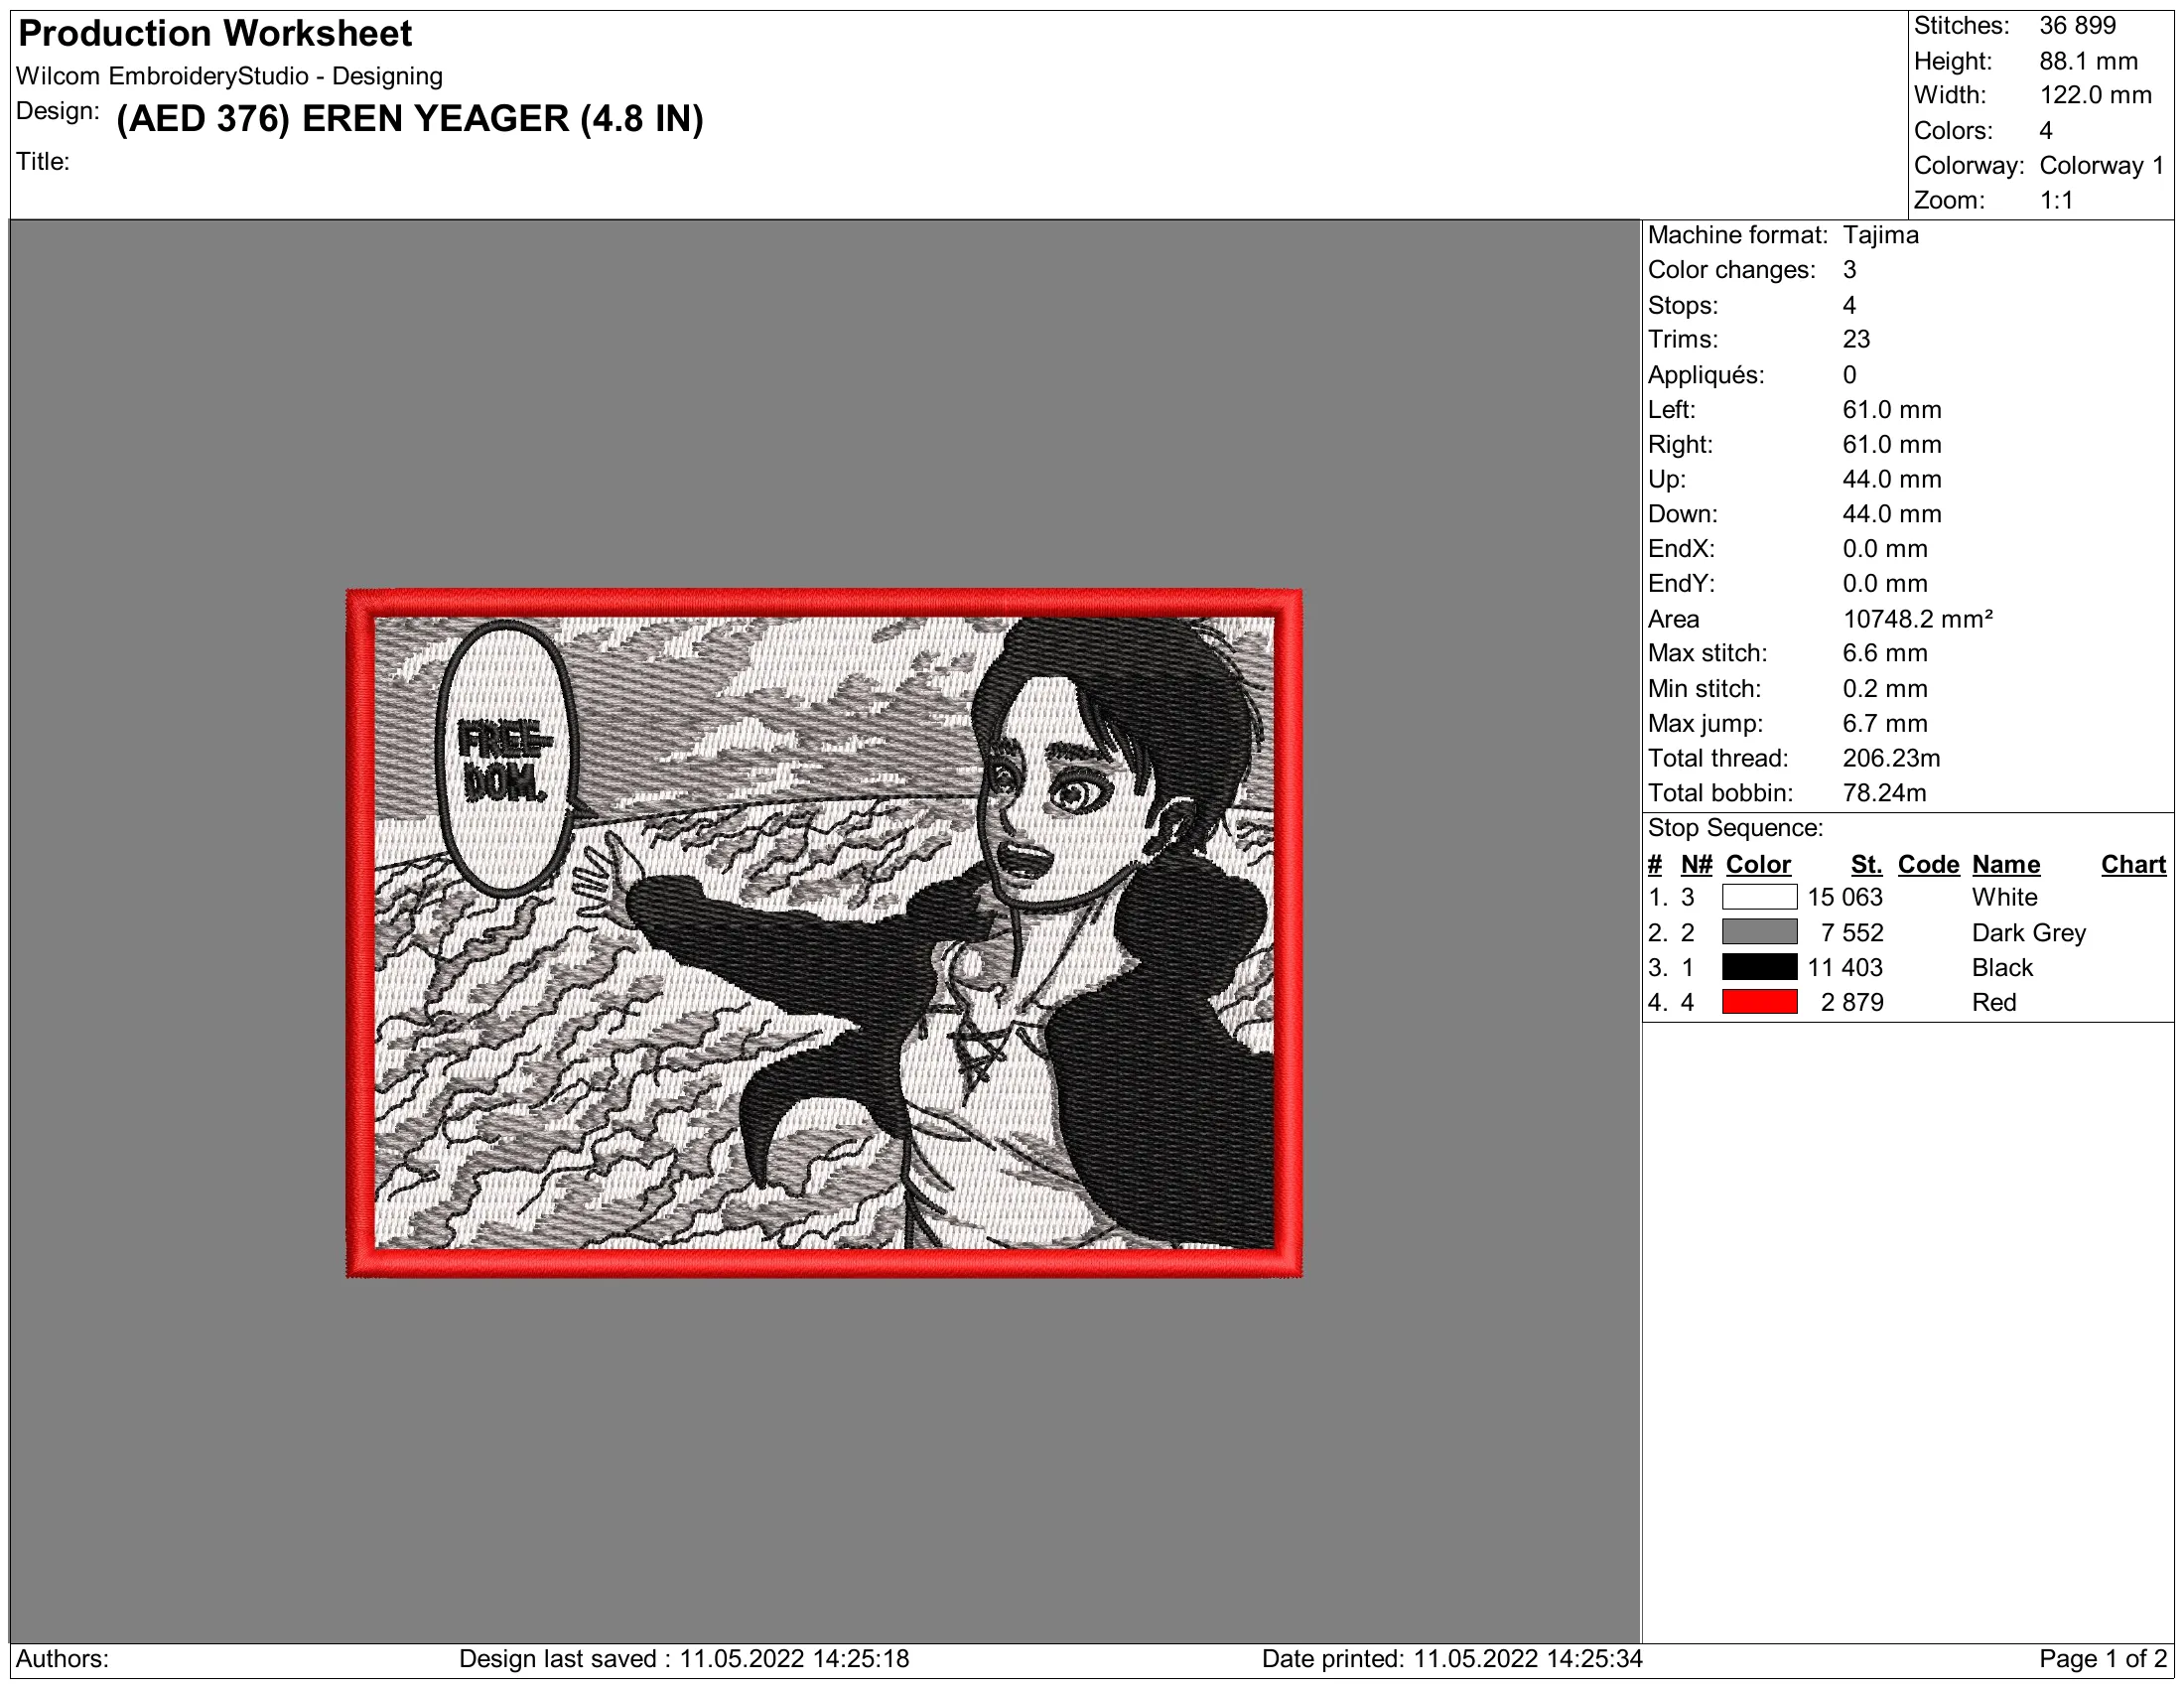
Task: Click the width value '122.0 mm'
Action: (x=2095, y=96)
